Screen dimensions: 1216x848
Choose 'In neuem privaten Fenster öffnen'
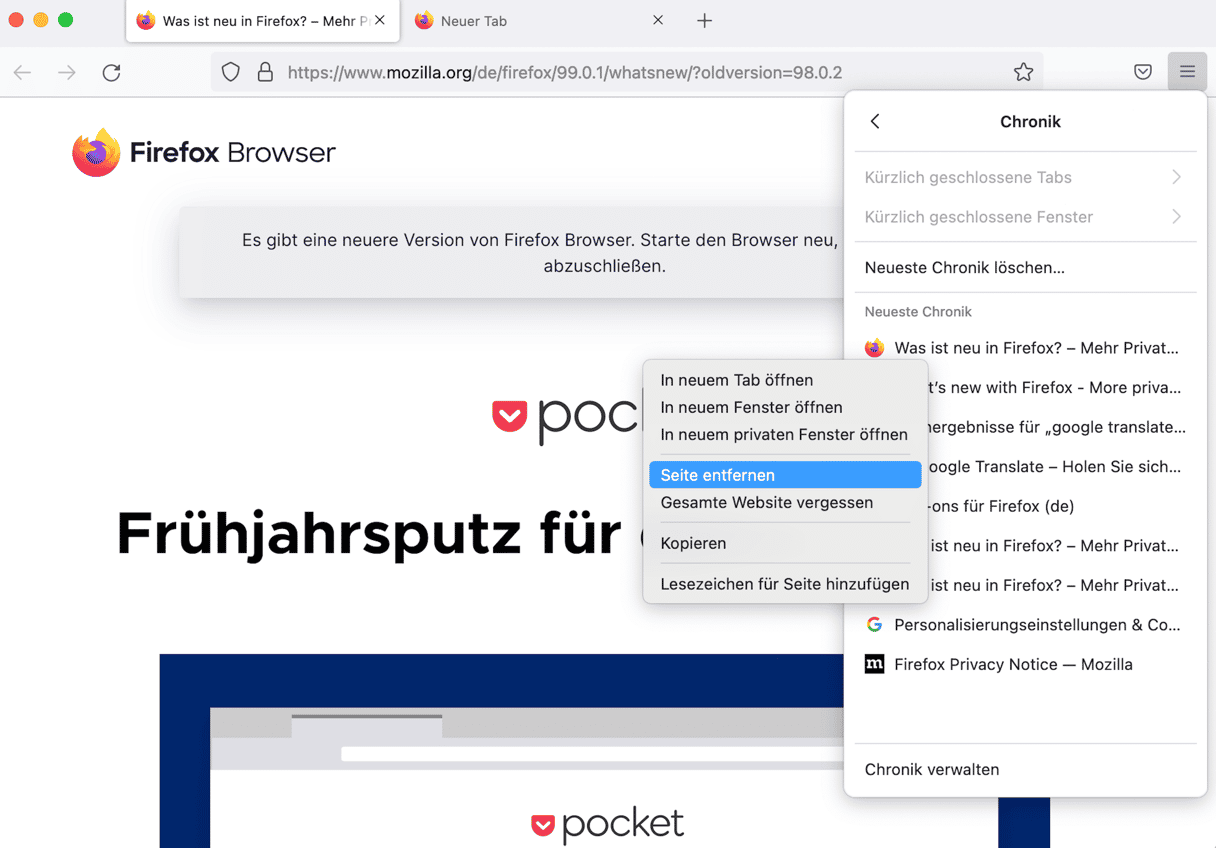(x=785, y=434)
